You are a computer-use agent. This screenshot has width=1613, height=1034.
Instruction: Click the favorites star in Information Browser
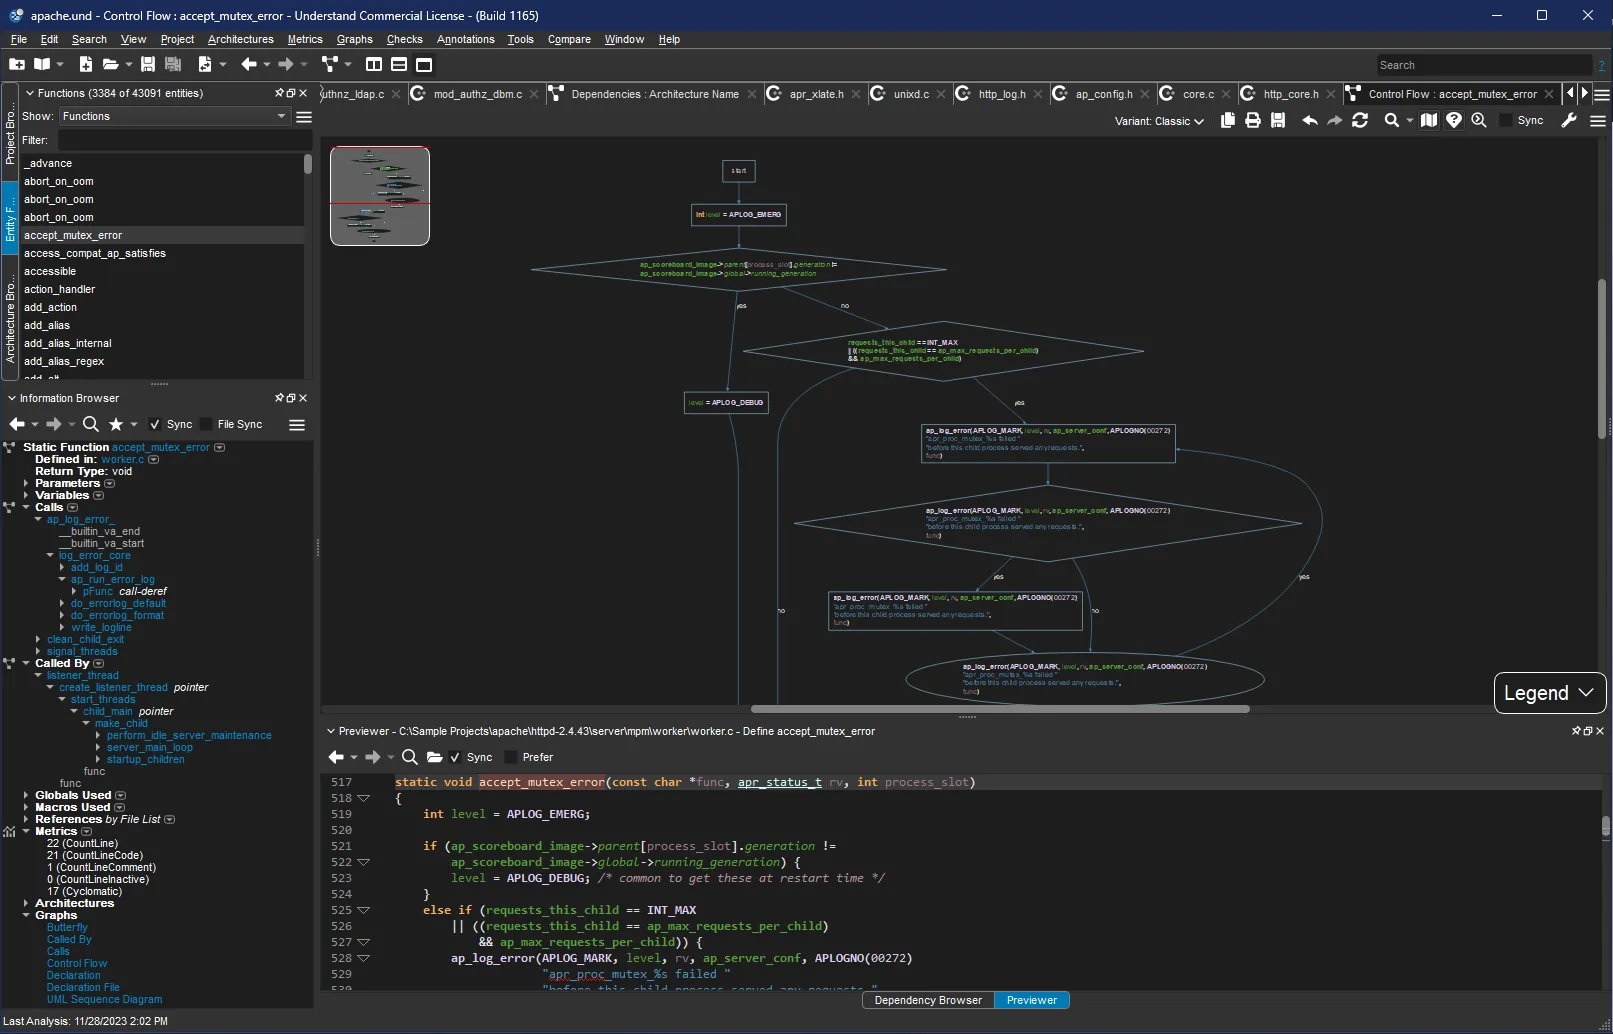click(x=116, y=424)
